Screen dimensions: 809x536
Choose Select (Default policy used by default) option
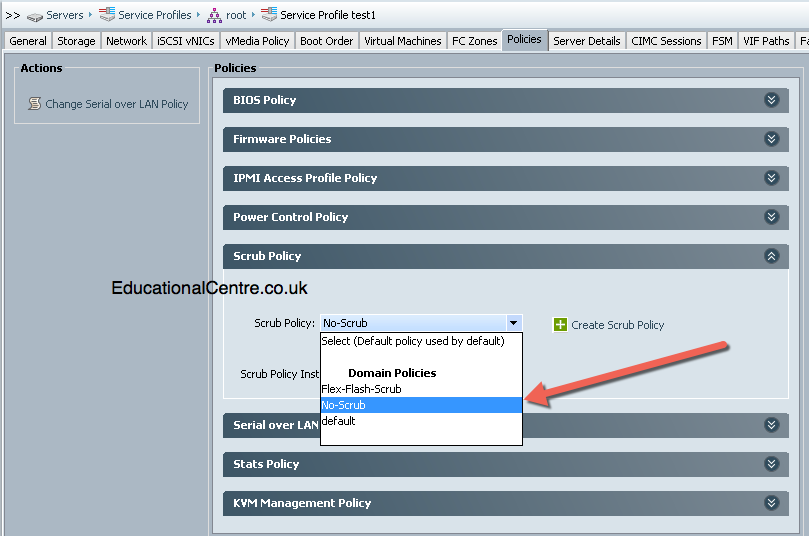pos(421,341)
